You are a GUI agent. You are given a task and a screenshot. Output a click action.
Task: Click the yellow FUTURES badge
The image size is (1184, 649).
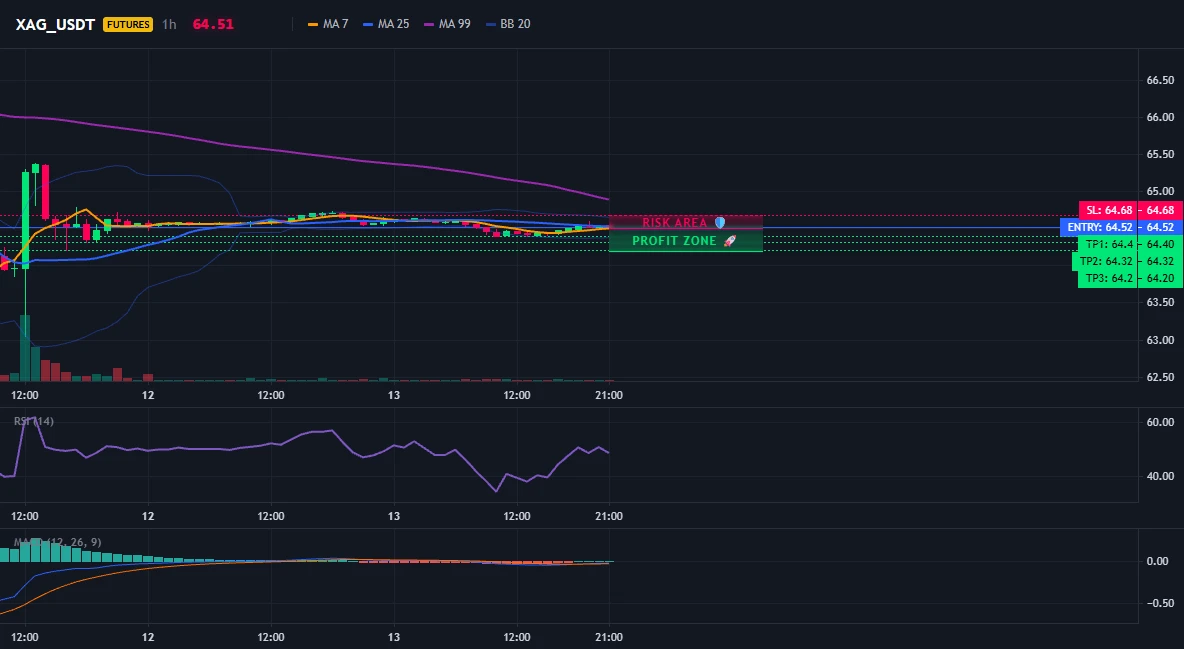coord(128,24)
